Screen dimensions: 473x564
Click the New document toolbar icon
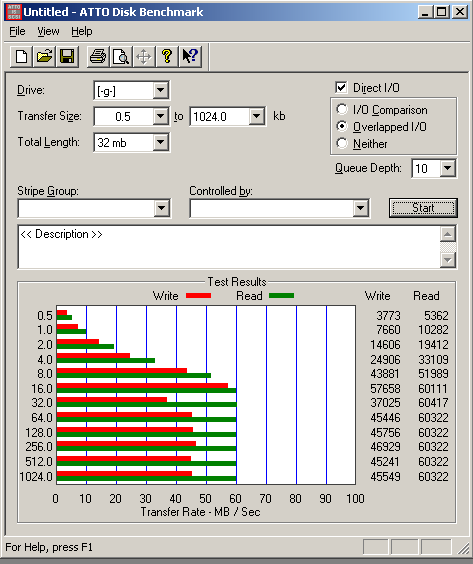[21, 56]
